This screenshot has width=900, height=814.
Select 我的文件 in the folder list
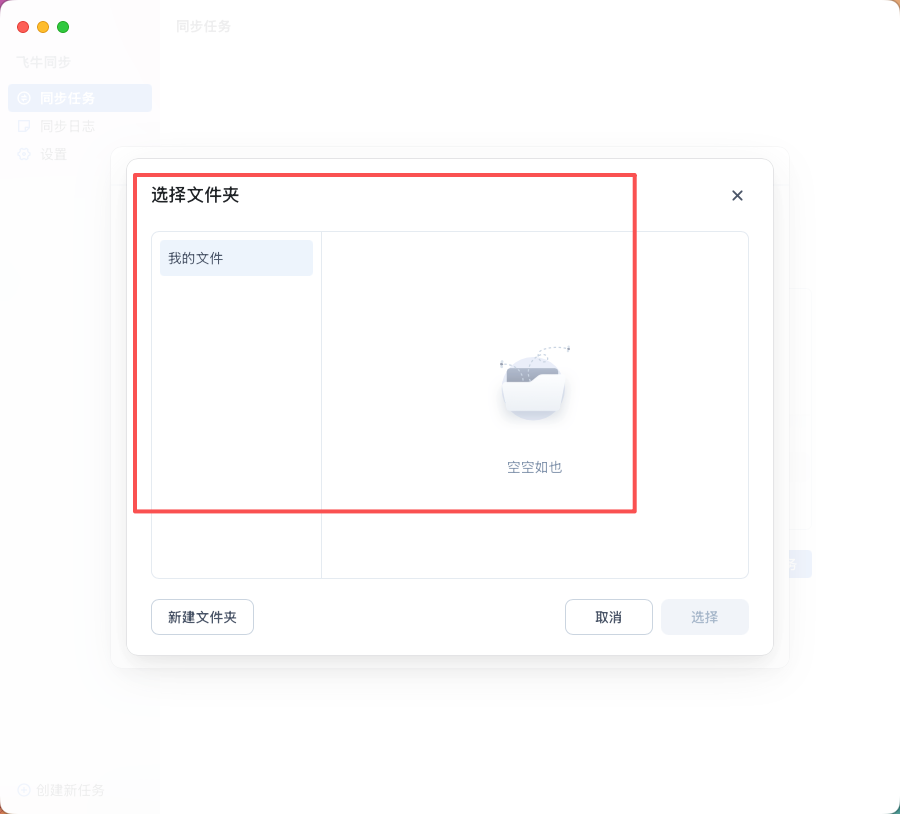click(x=236, y=258)
